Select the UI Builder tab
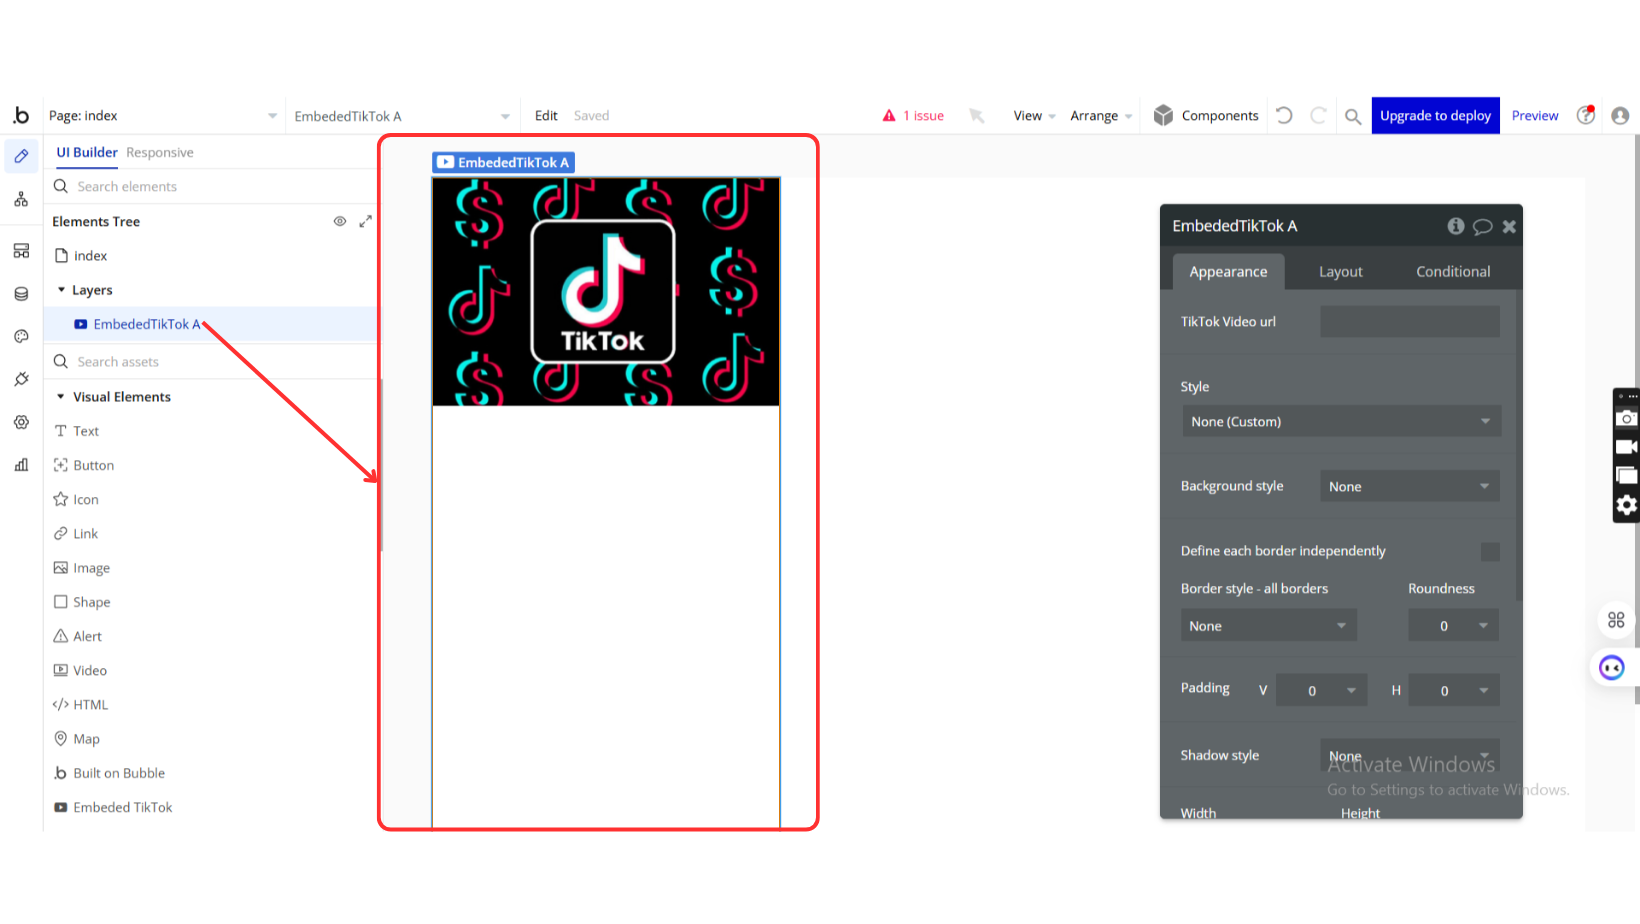 (87, 152)
